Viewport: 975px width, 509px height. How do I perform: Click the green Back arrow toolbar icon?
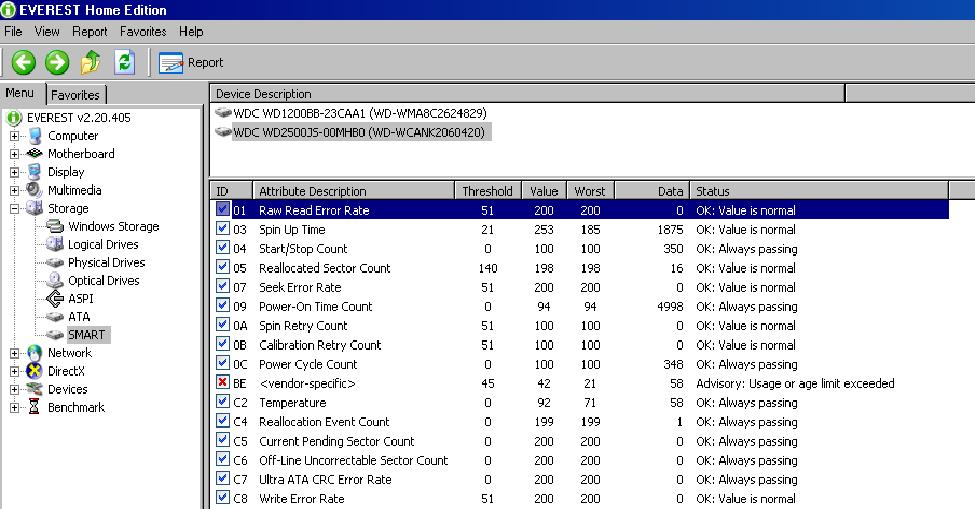(x=24, y=62)
